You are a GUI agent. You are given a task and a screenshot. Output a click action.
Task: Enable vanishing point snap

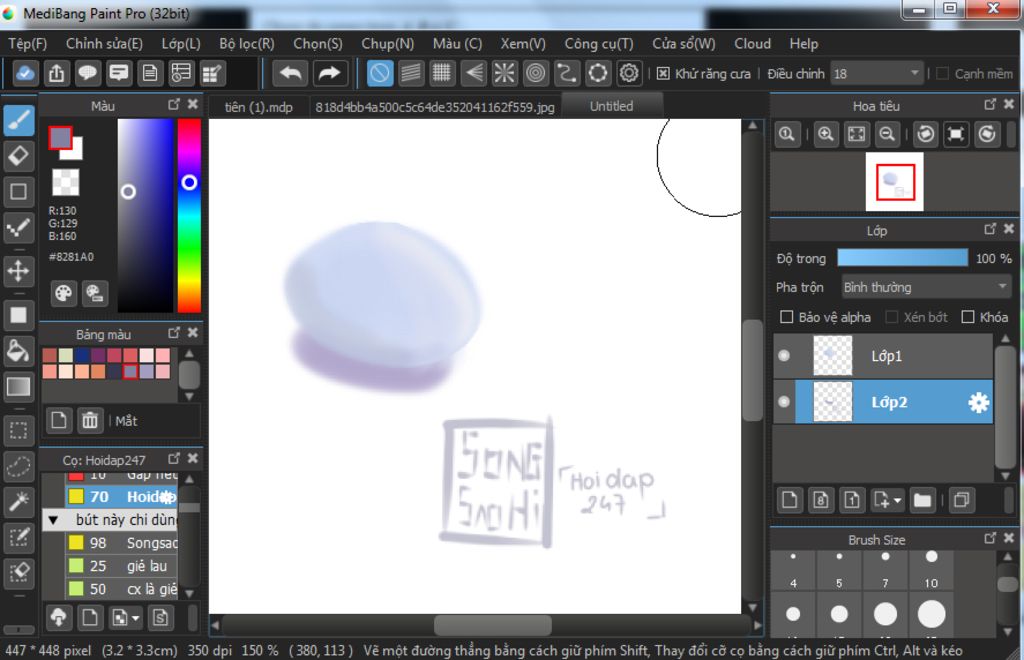473,73
